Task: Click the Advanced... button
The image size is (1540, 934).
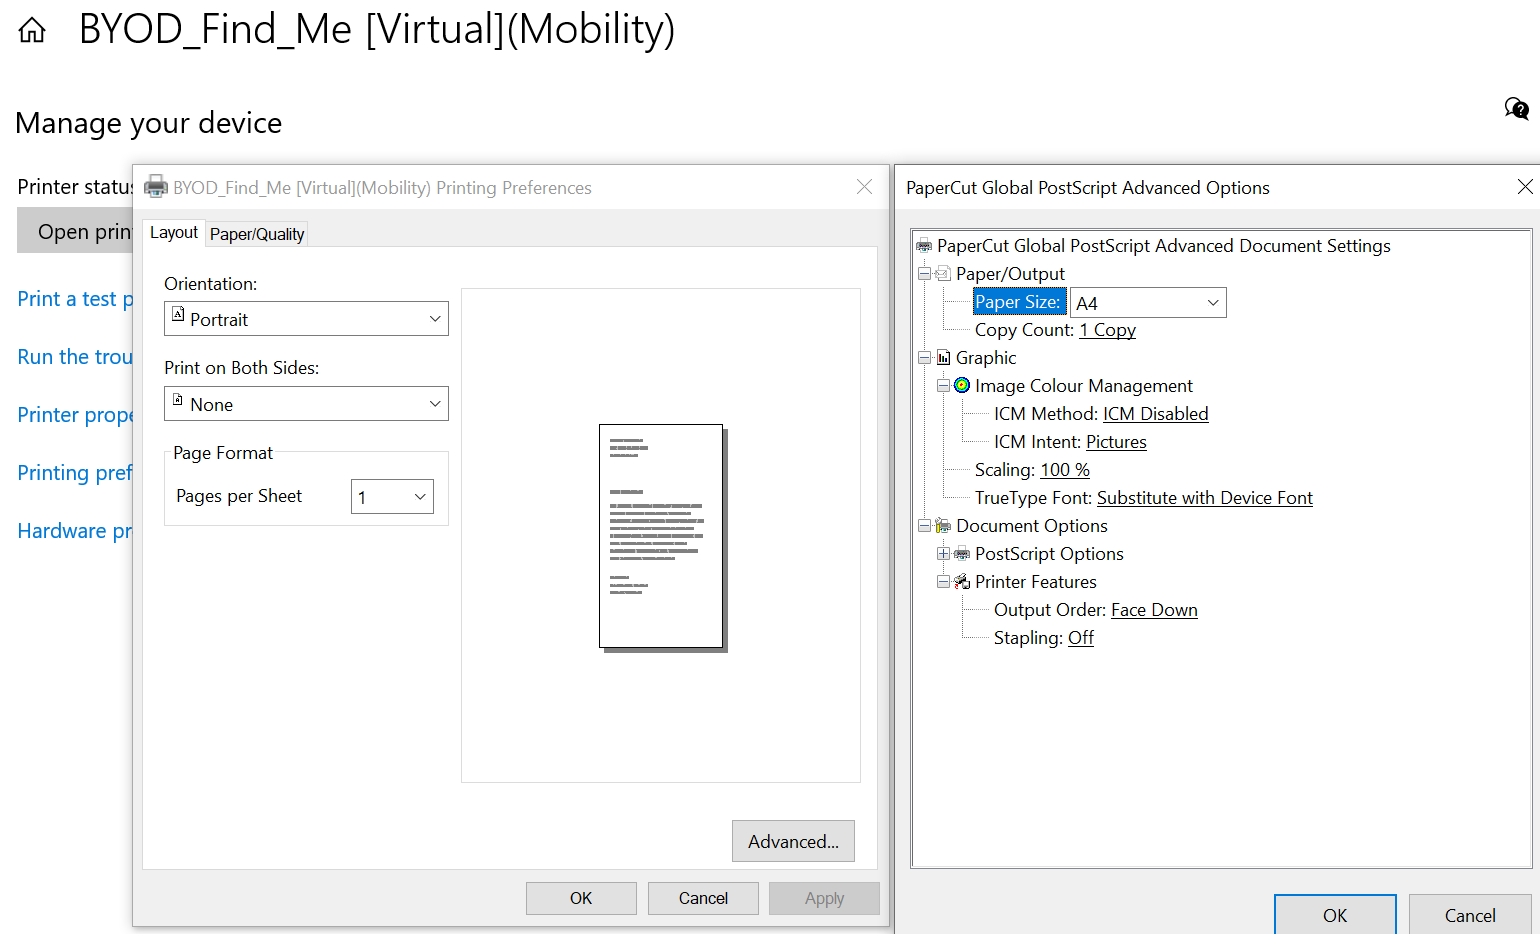Action: point(793,841)
